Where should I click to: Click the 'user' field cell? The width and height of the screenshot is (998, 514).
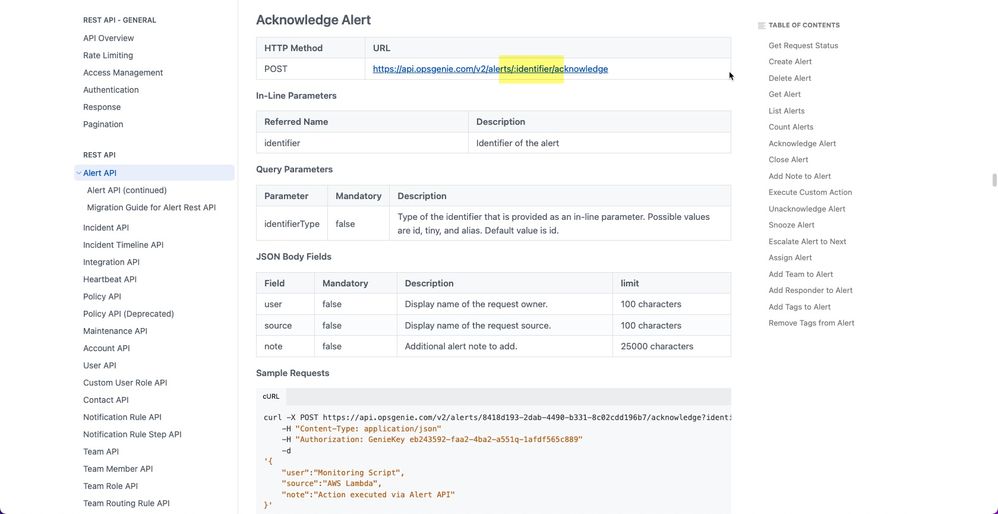[x=285, y=304]
